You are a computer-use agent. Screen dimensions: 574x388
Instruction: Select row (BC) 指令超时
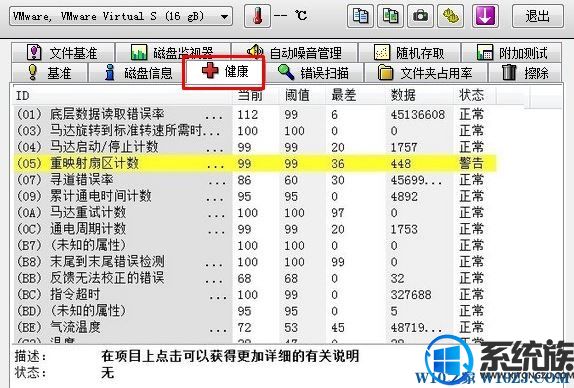point(254,295)
